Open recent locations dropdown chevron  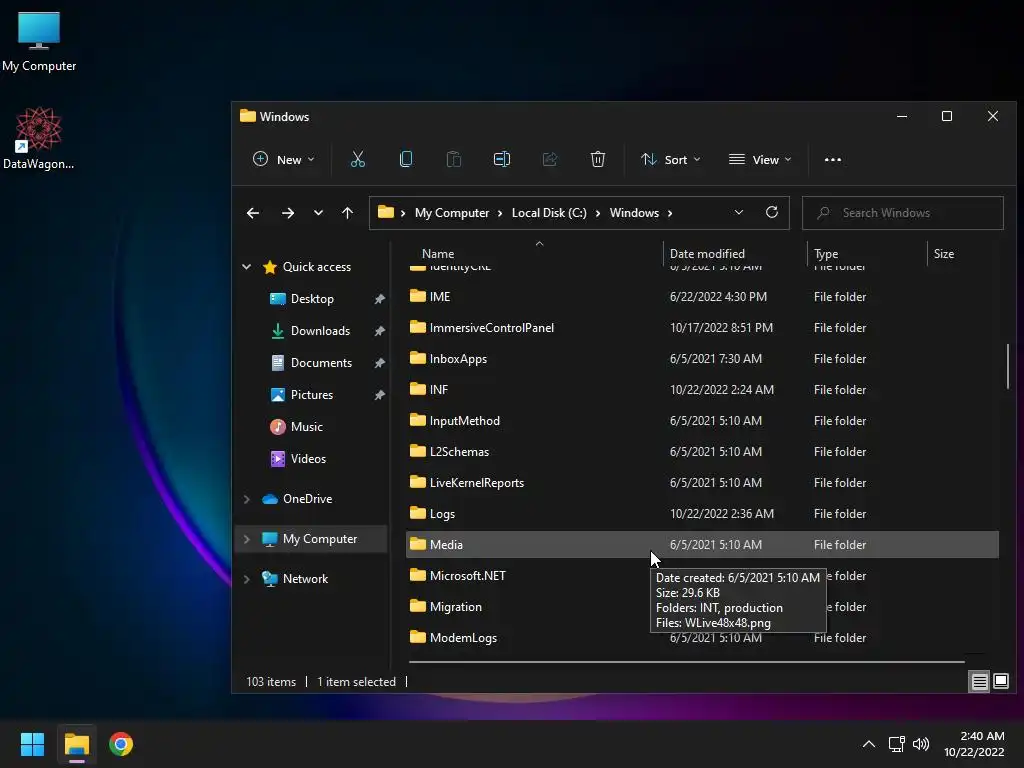(x=318, y=213)
